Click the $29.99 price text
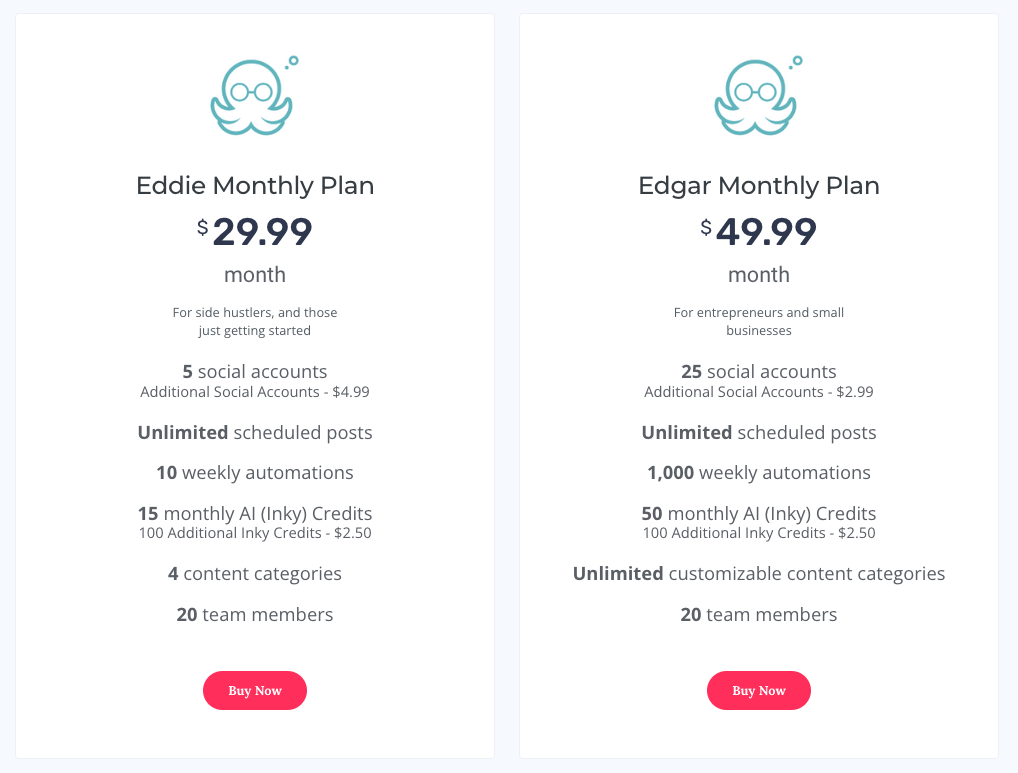Screen dimensions: 1018x773 click(x=254, y=232)
